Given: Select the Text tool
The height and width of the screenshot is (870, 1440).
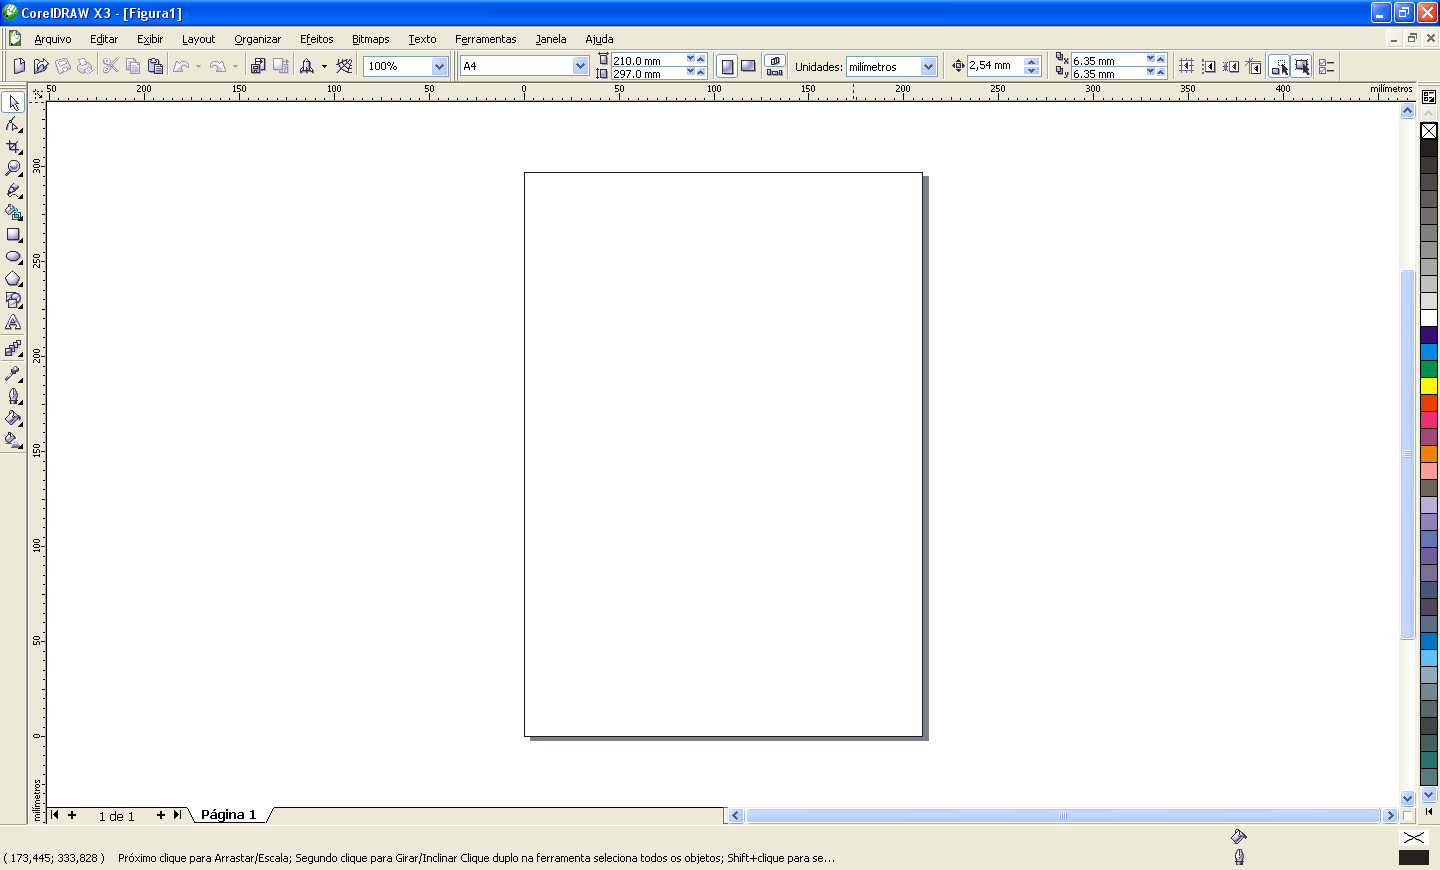Looking at the screenshot, I should 13,323.
